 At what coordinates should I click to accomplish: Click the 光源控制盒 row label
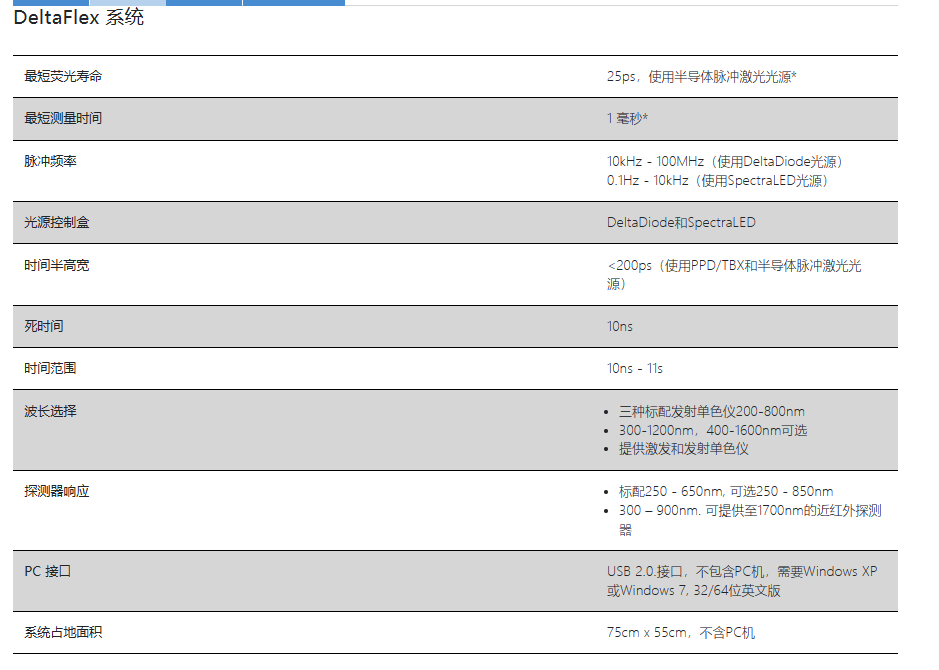[56, 223]
